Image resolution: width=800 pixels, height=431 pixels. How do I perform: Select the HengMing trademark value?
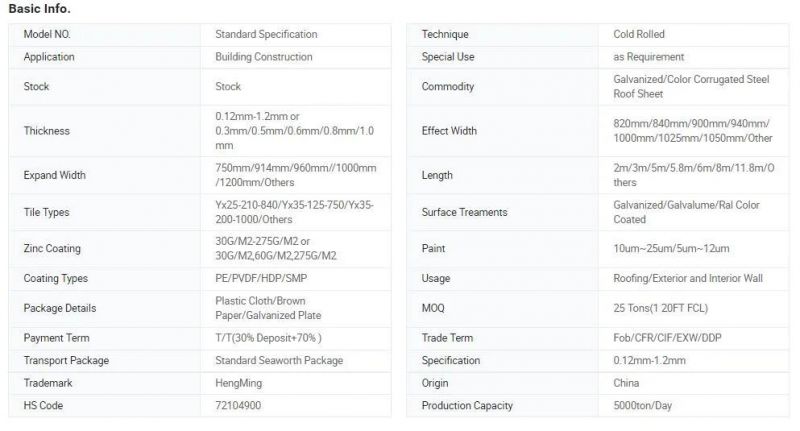238,383
